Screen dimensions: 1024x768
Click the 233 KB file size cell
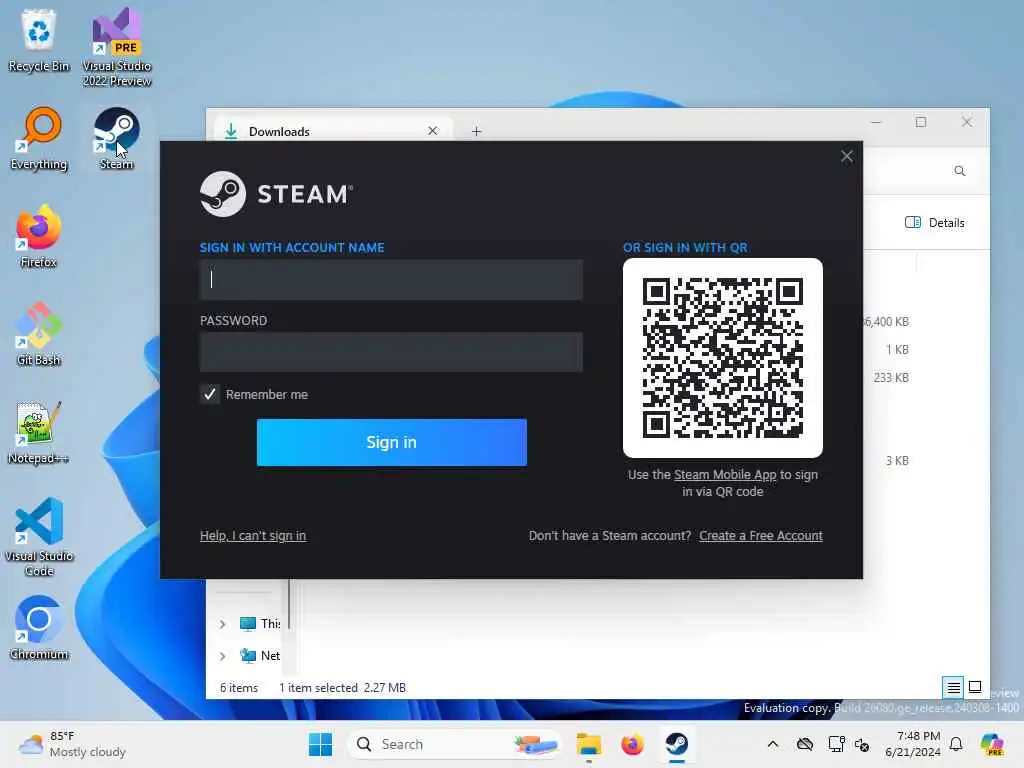click(x=891, y=377)
